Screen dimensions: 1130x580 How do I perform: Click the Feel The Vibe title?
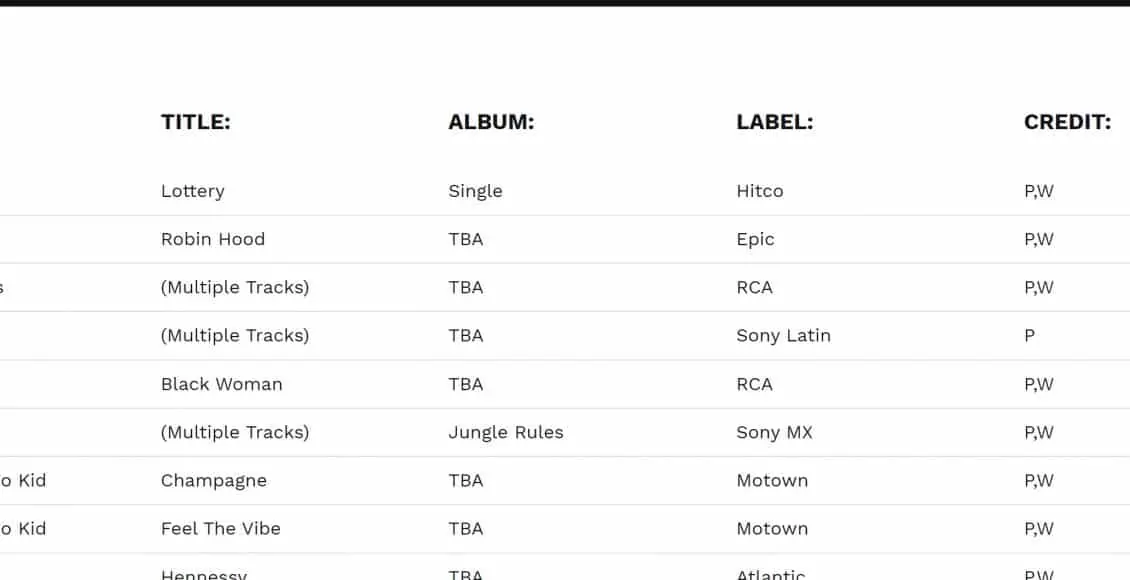click(221, 528)
